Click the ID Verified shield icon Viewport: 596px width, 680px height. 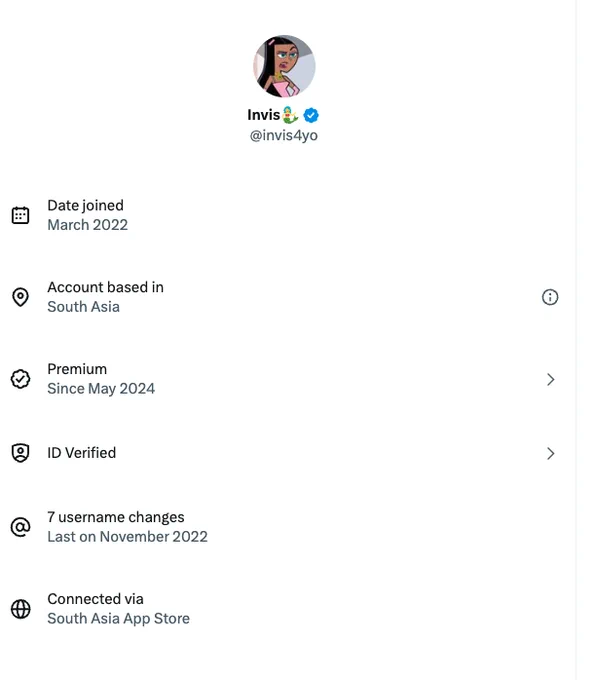point(20,453)
